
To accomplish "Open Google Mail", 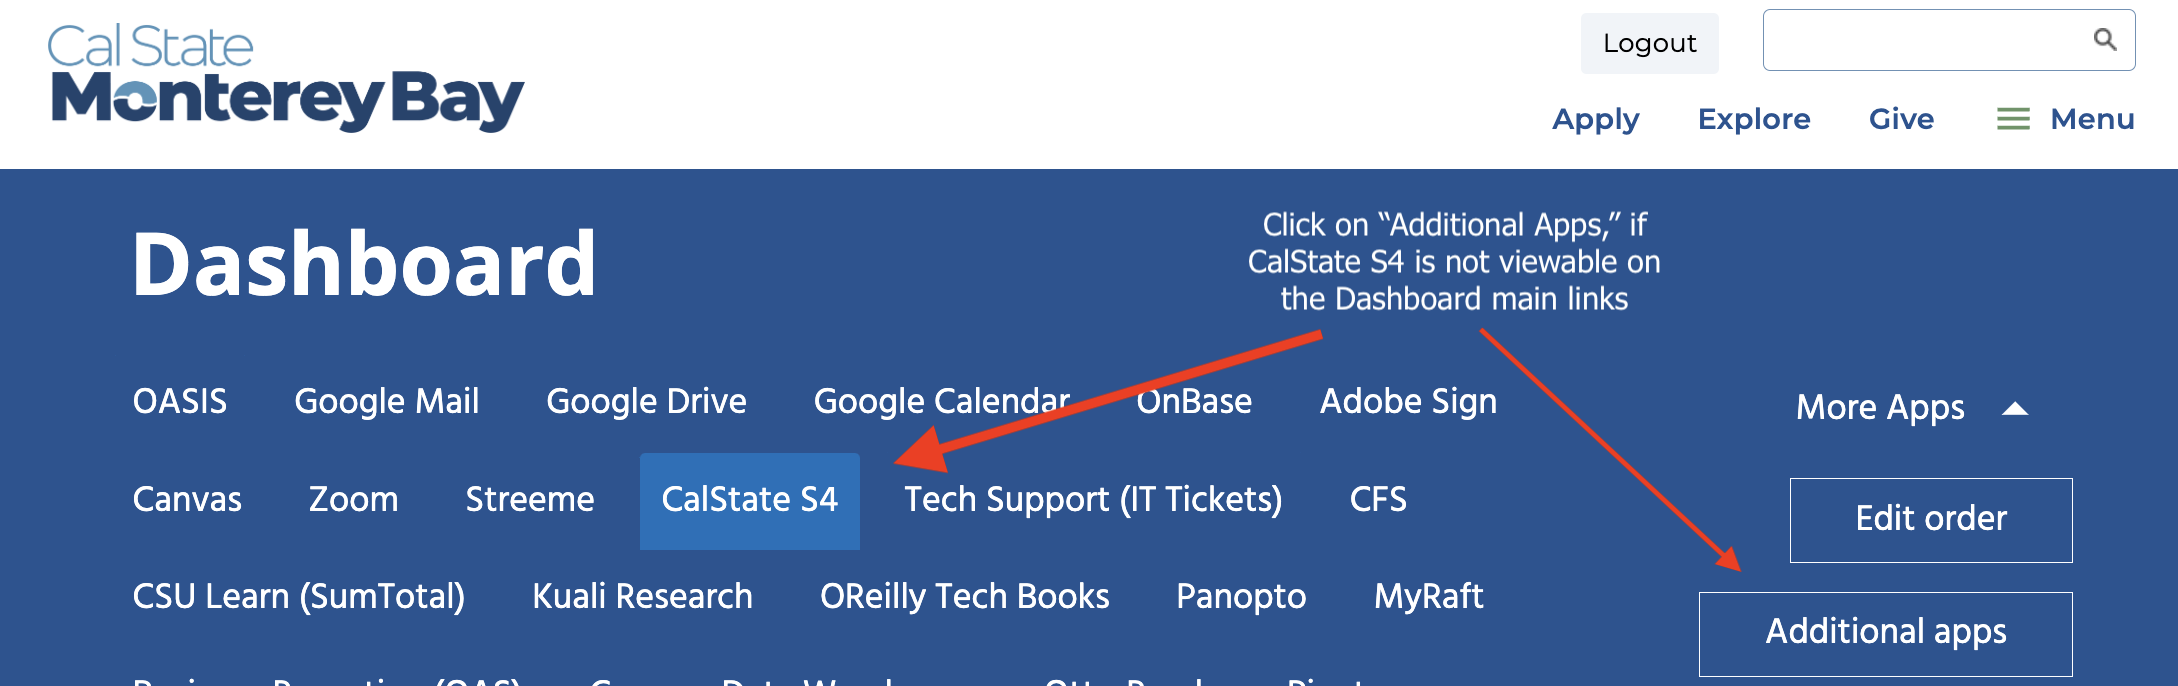I will click(387, 401).
